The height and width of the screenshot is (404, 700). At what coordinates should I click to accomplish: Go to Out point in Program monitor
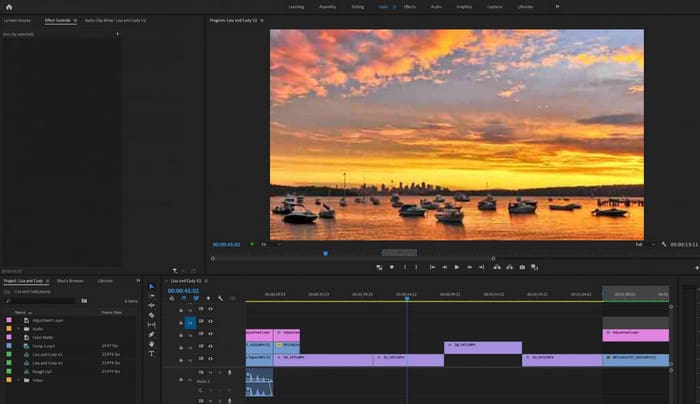tap(481, 267)
